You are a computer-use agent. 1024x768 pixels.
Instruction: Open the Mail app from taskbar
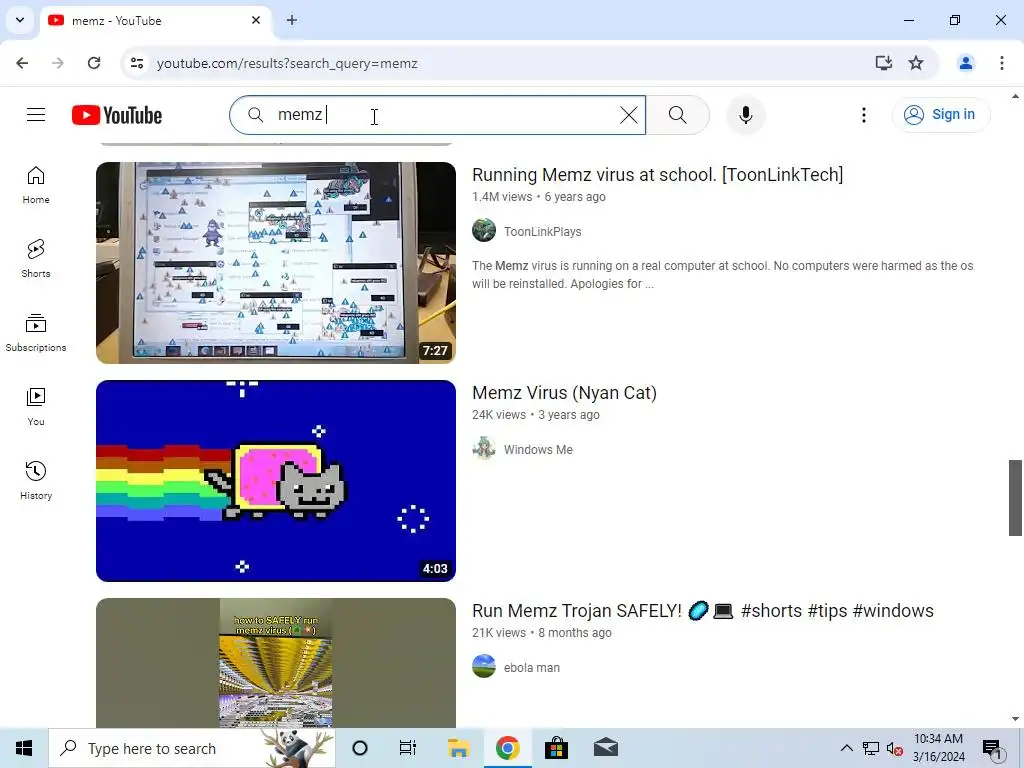click(606, 748)
